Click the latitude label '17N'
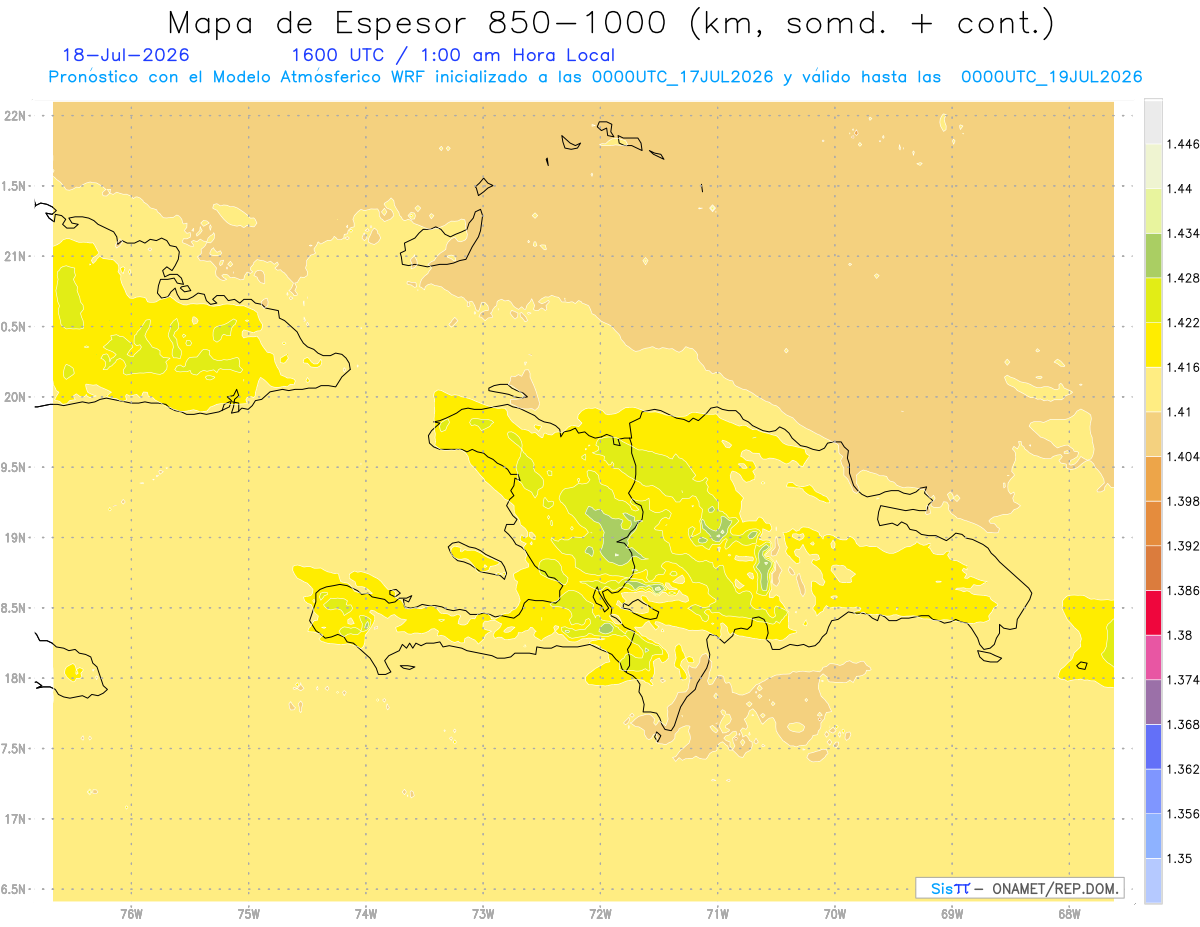 tap(15, 819)
